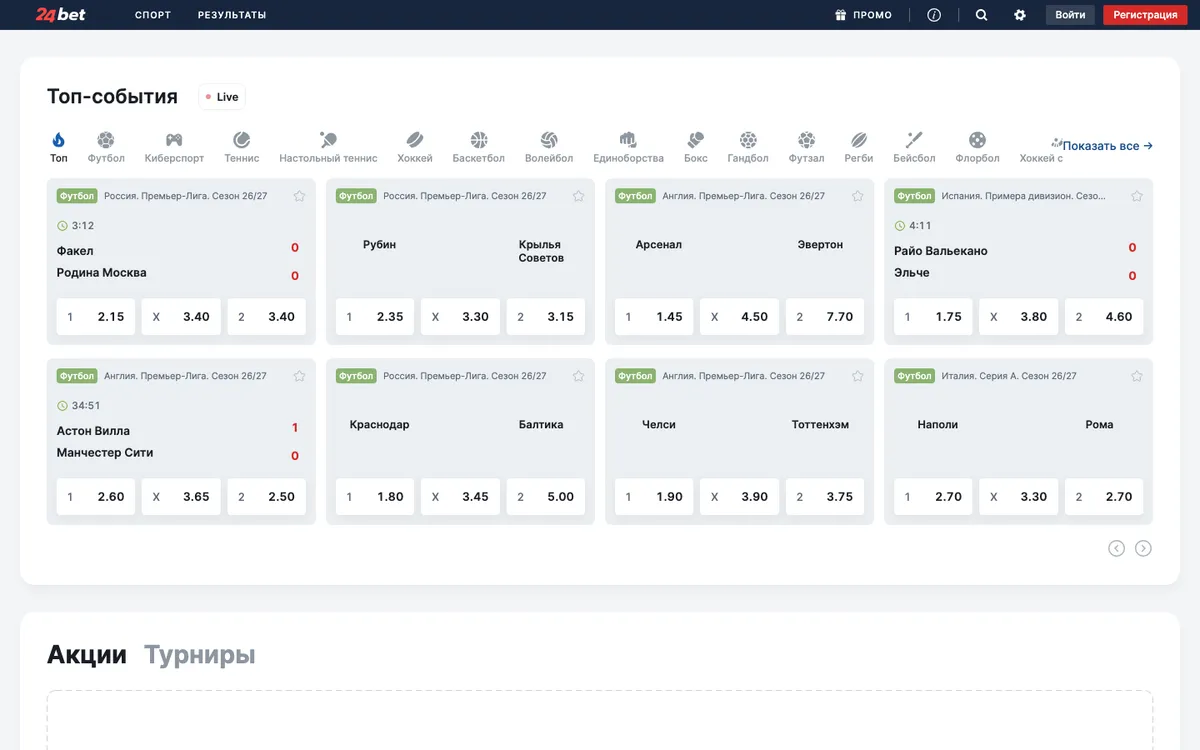Select the Топ category tab
The width and height of the screenshot is (1200, 750).
pos(59,147)
